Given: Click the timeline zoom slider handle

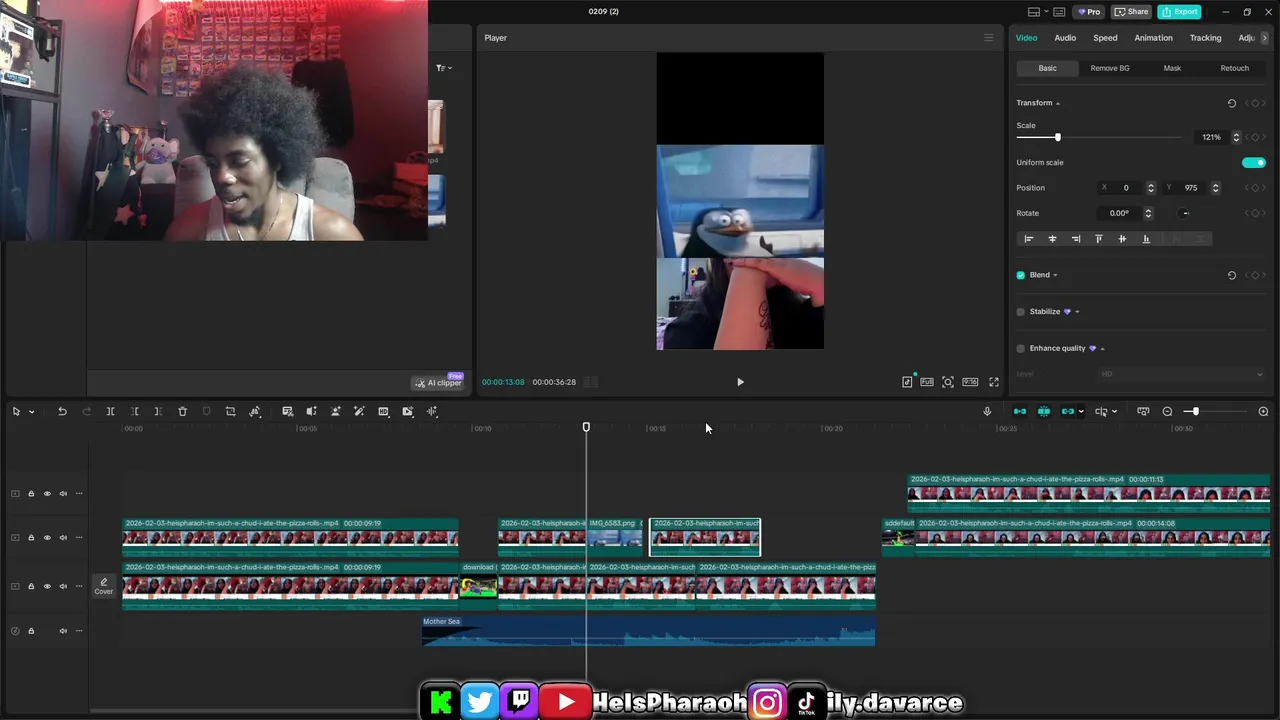Looking at the screenshot, I should tap(1194, 411).
